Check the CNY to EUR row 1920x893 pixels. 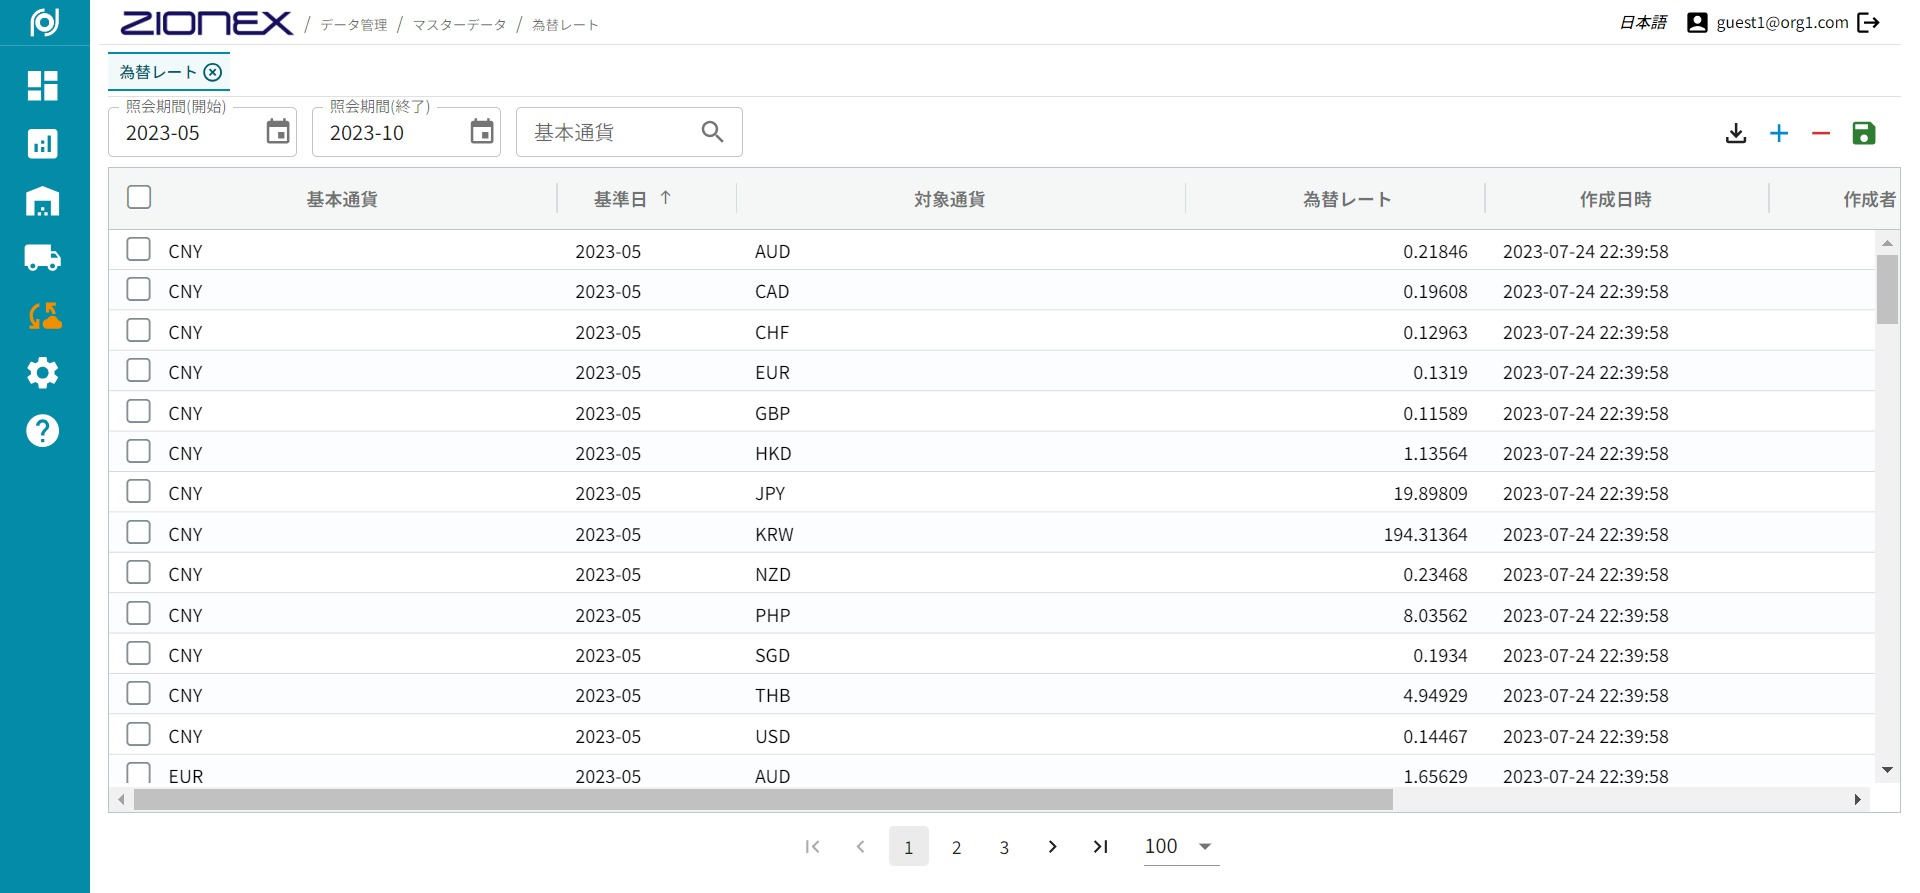click(139, 370)
